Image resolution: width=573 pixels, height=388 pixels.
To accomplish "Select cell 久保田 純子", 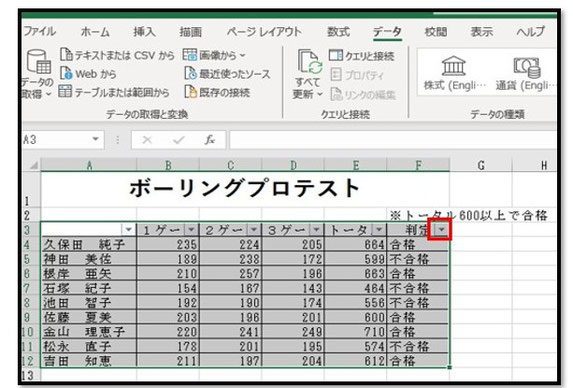I will tap(89, 244).
